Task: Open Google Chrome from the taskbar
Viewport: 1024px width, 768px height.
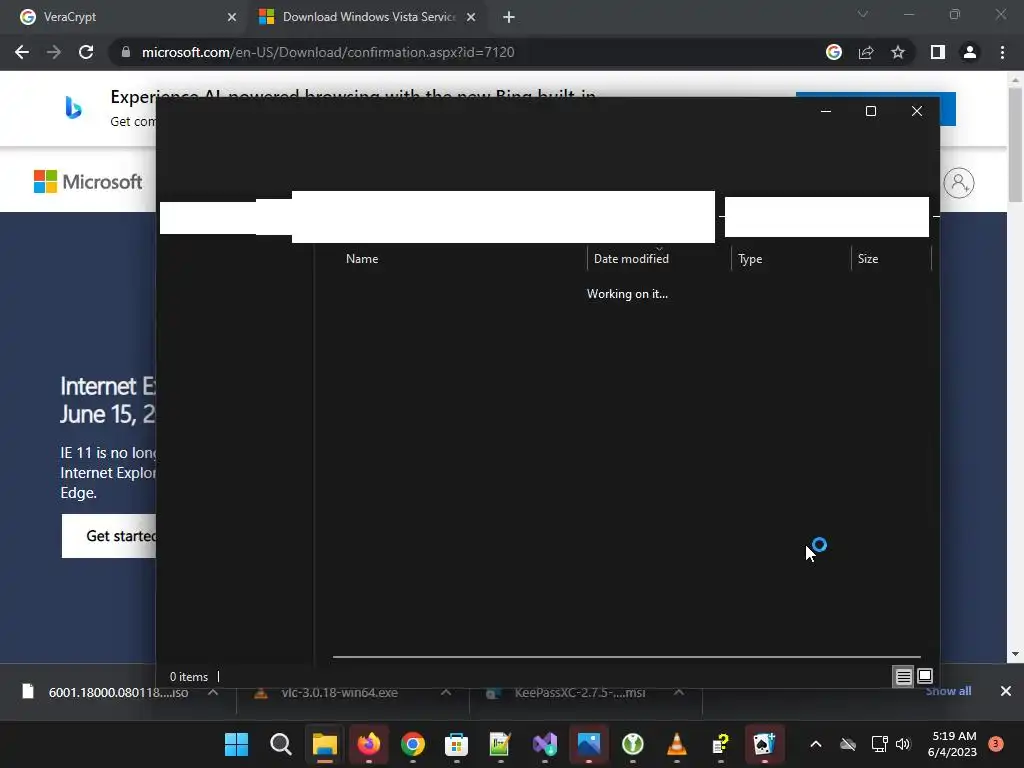Action: 413,744
